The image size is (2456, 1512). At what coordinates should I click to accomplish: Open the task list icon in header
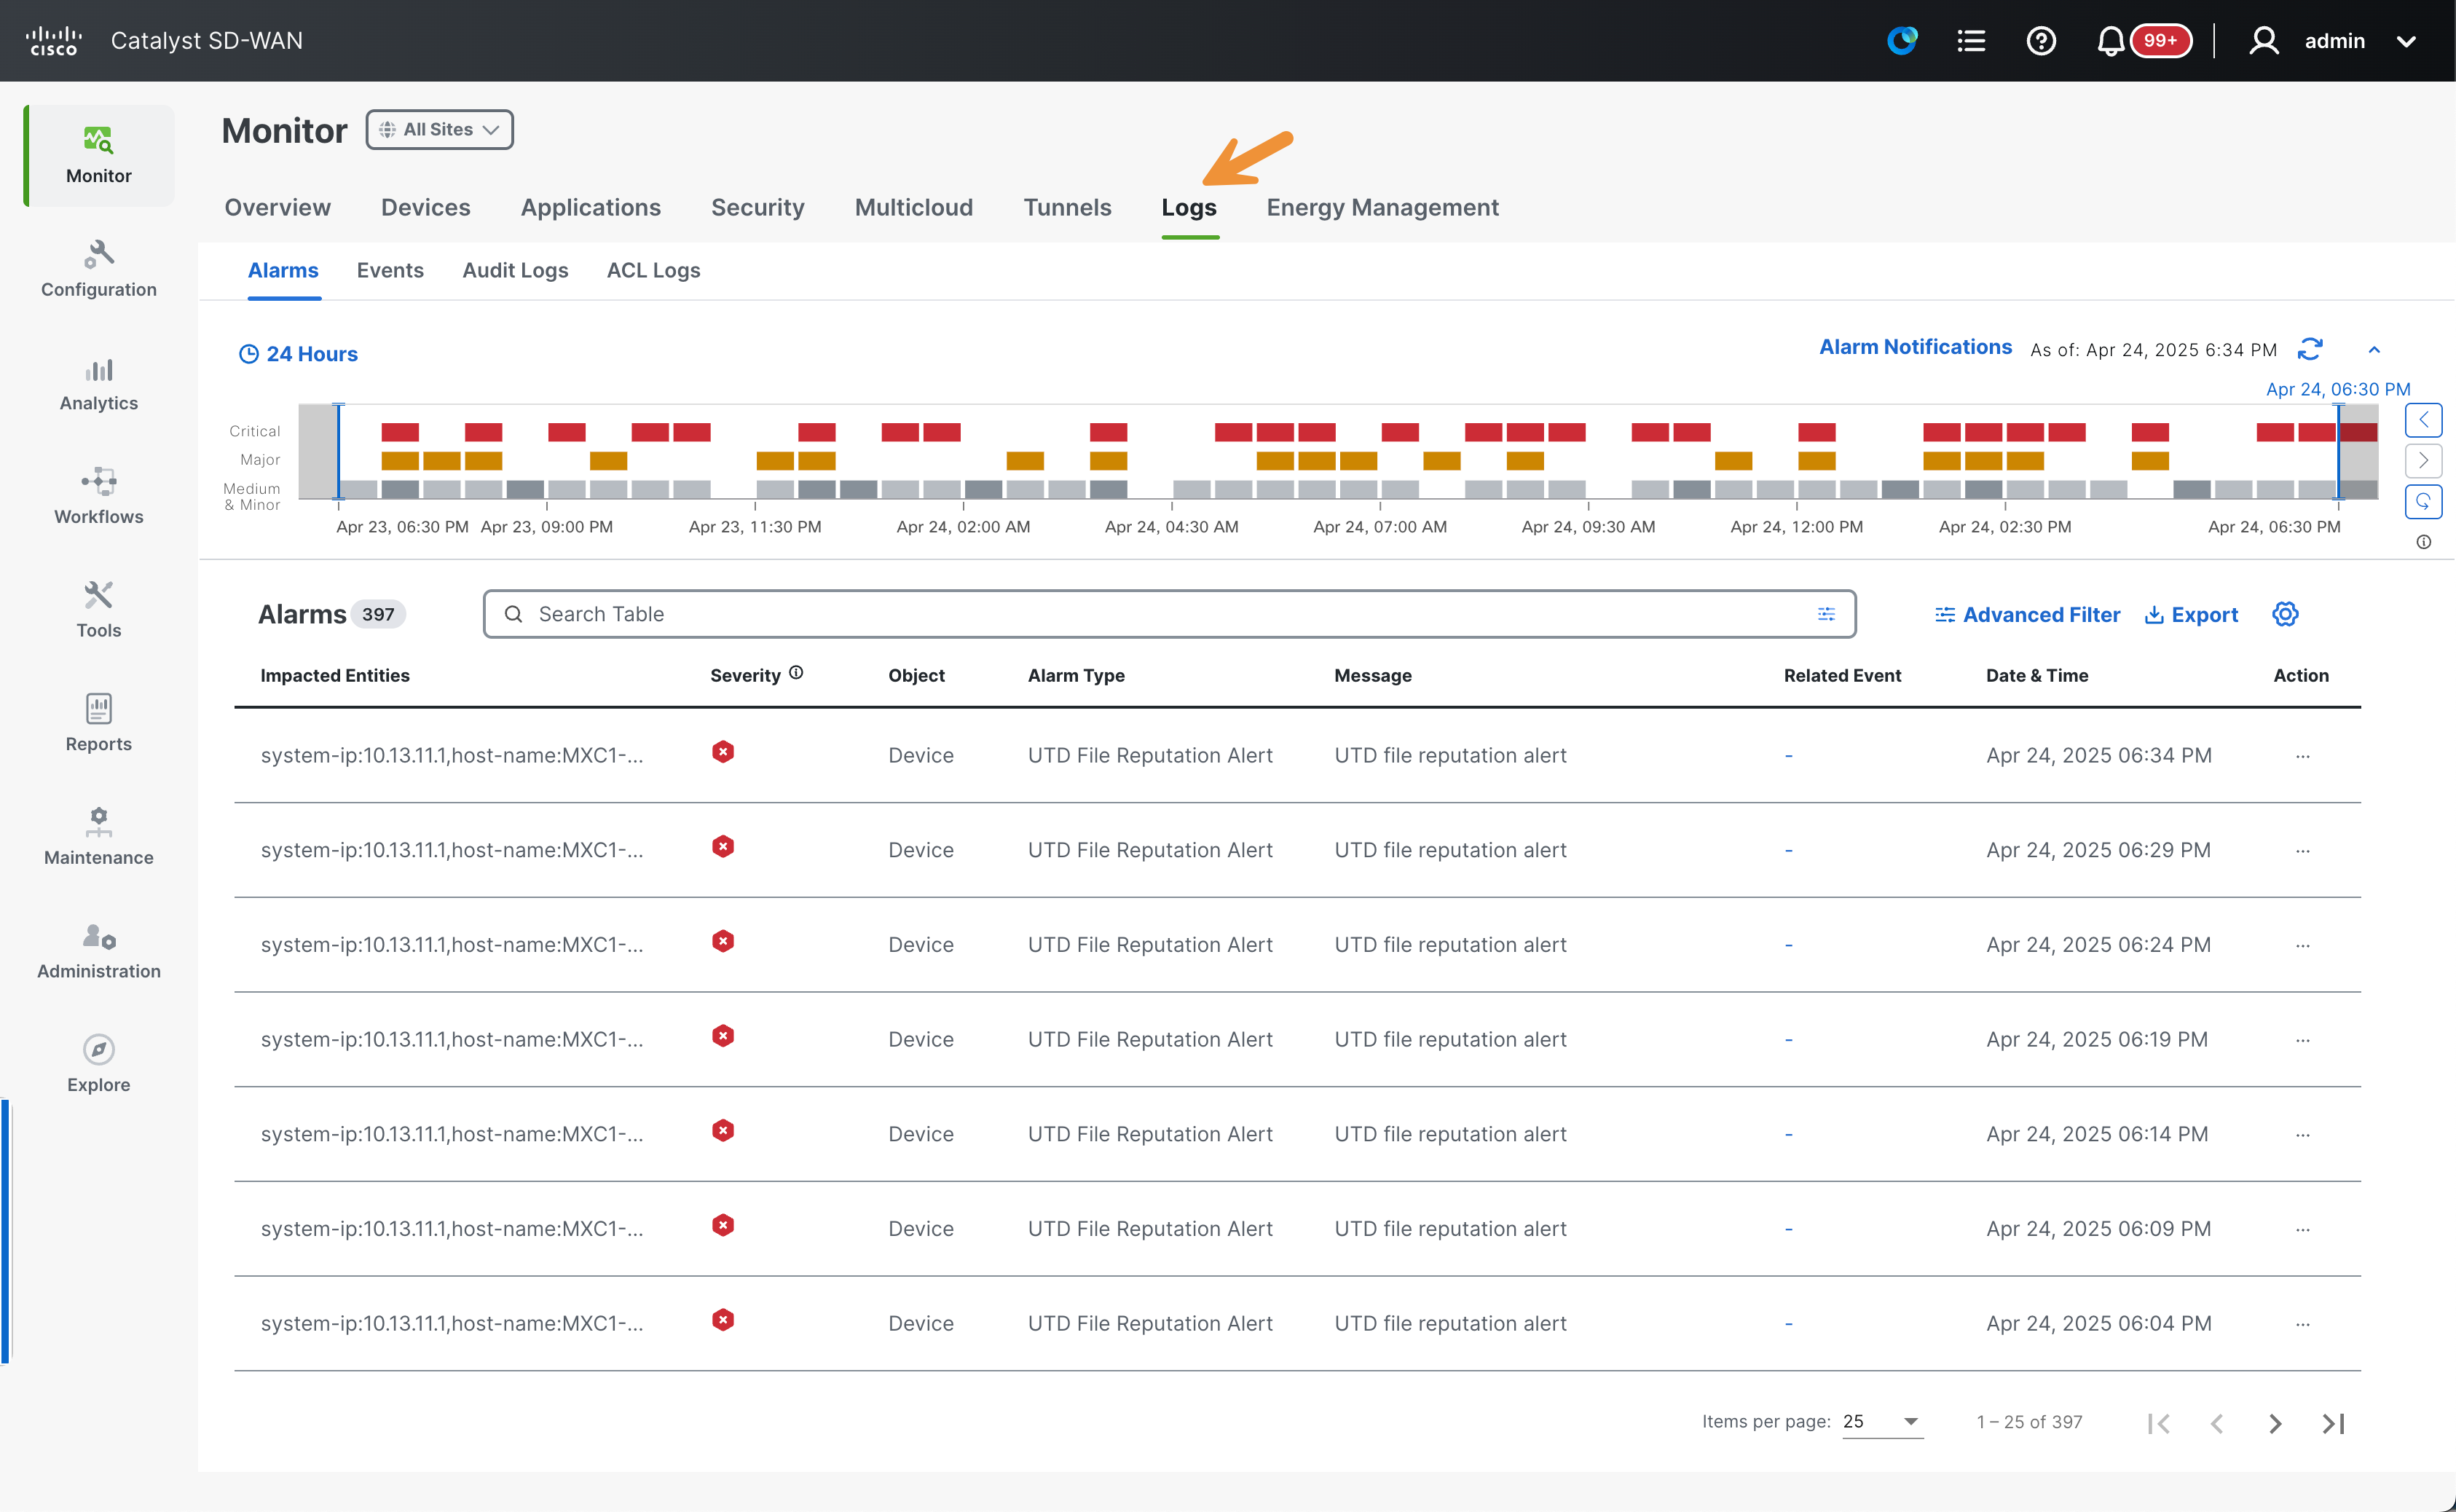[1971, 41]
